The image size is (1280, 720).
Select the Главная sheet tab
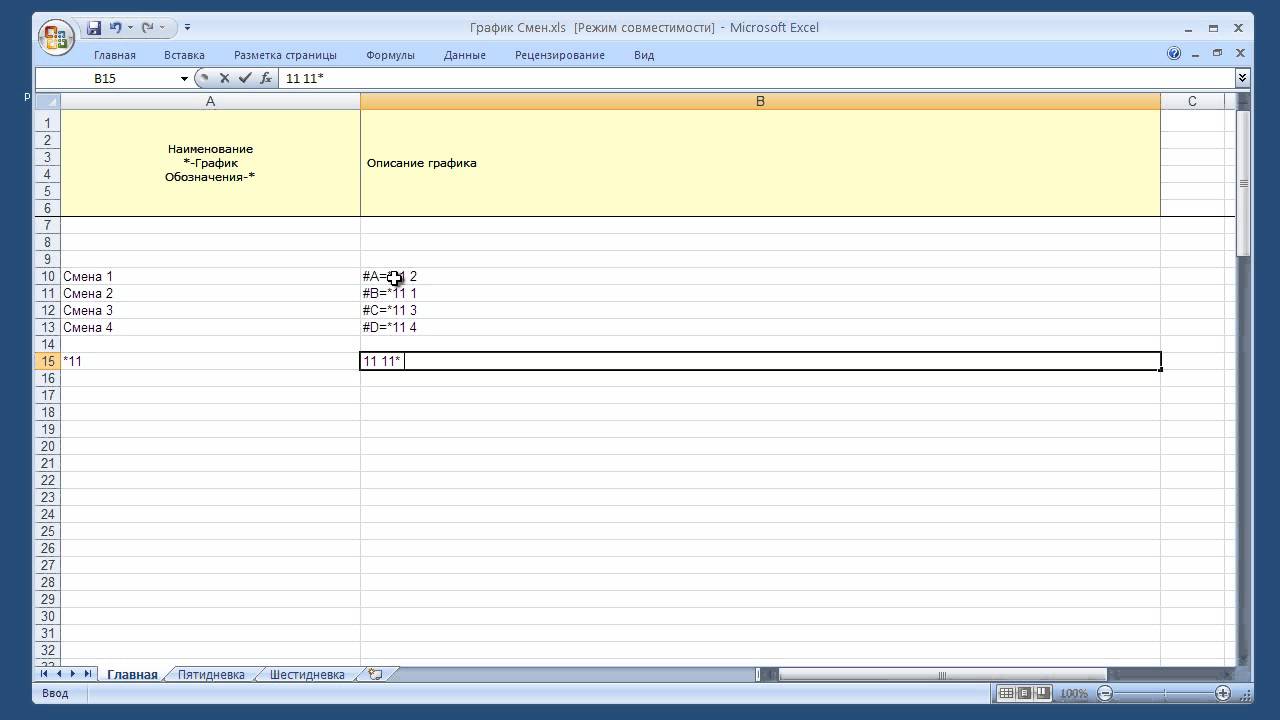(132, 675)
